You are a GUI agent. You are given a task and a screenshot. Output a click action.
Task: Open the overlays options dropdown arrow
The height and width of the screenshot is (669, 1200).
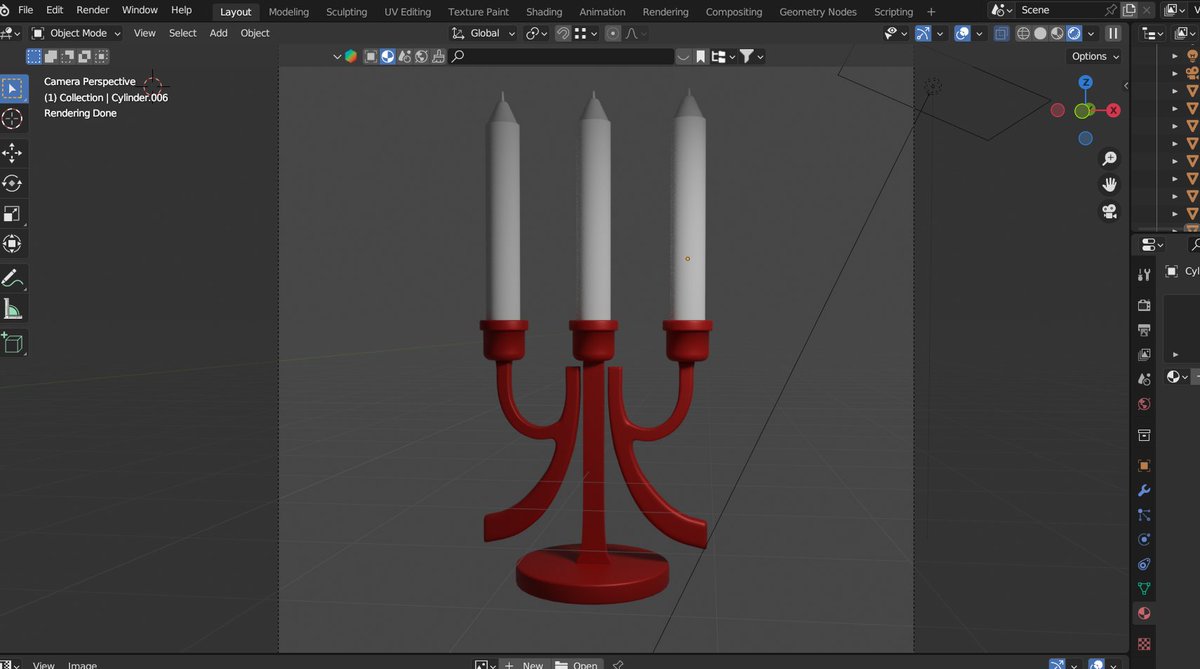(978, 33)
